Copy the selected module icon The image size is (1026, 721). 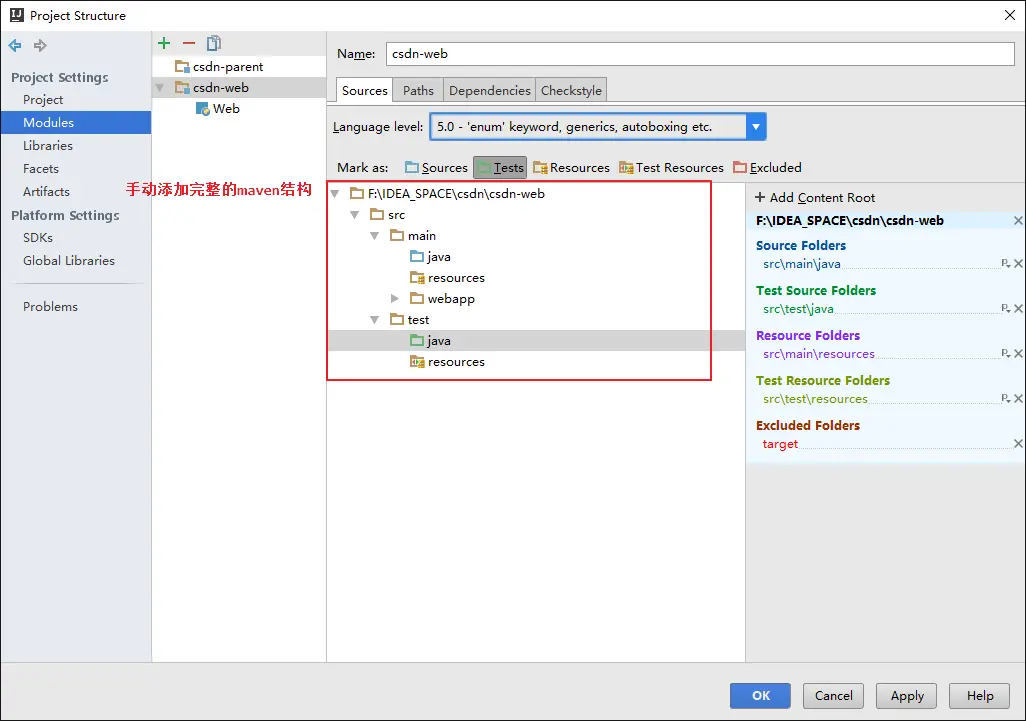tap(214, 43)
